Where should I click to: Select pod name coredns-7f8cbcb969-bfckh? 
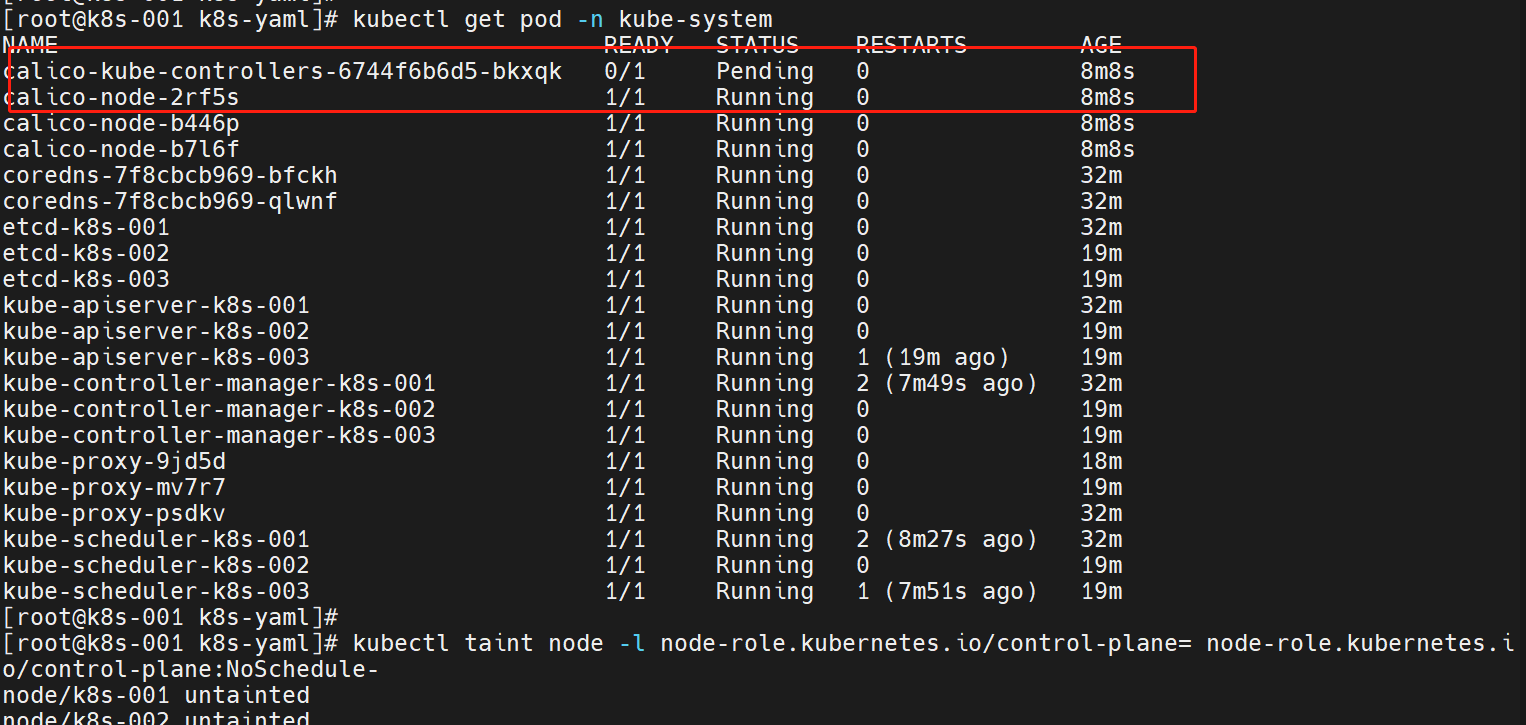tap(170, 175)
